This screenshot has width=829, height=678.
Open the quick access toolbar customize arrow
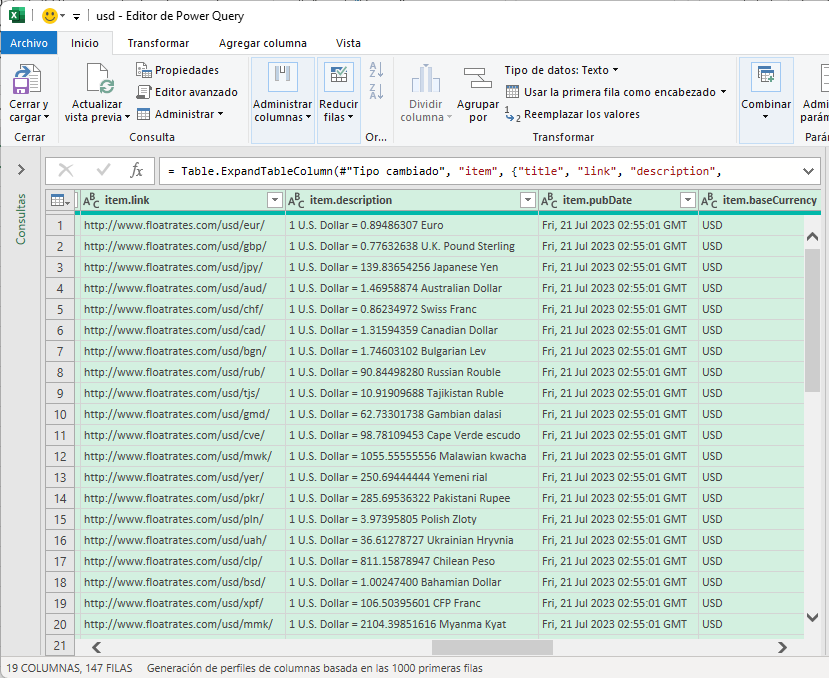point(77,17)
